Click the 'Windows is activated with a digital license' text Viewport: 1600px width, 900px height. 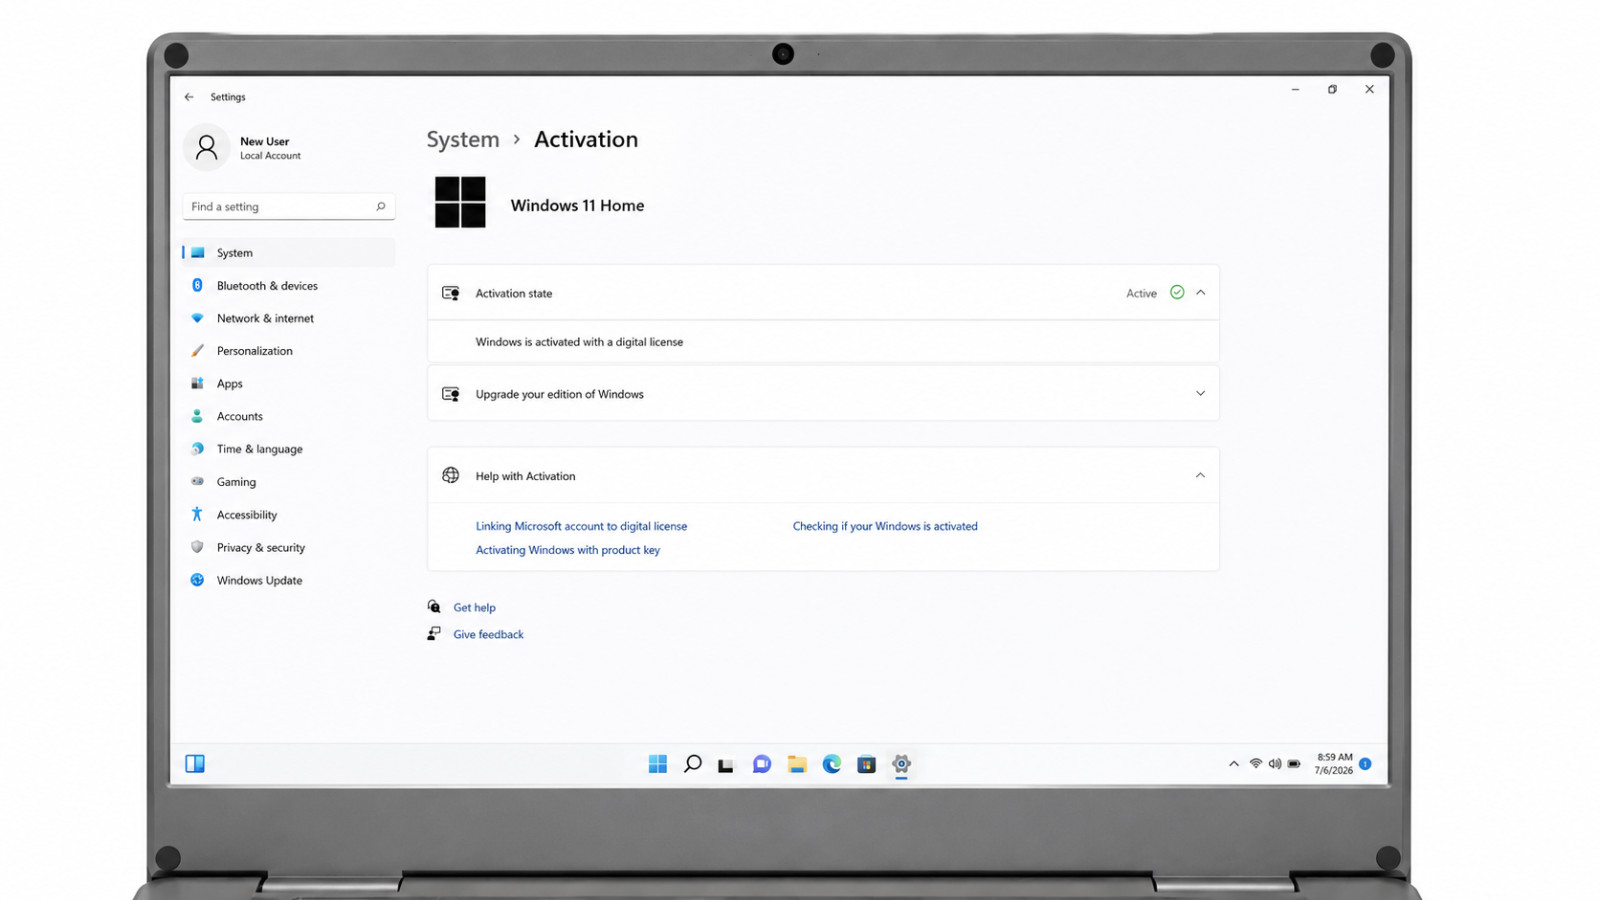(x=579, y=342)
